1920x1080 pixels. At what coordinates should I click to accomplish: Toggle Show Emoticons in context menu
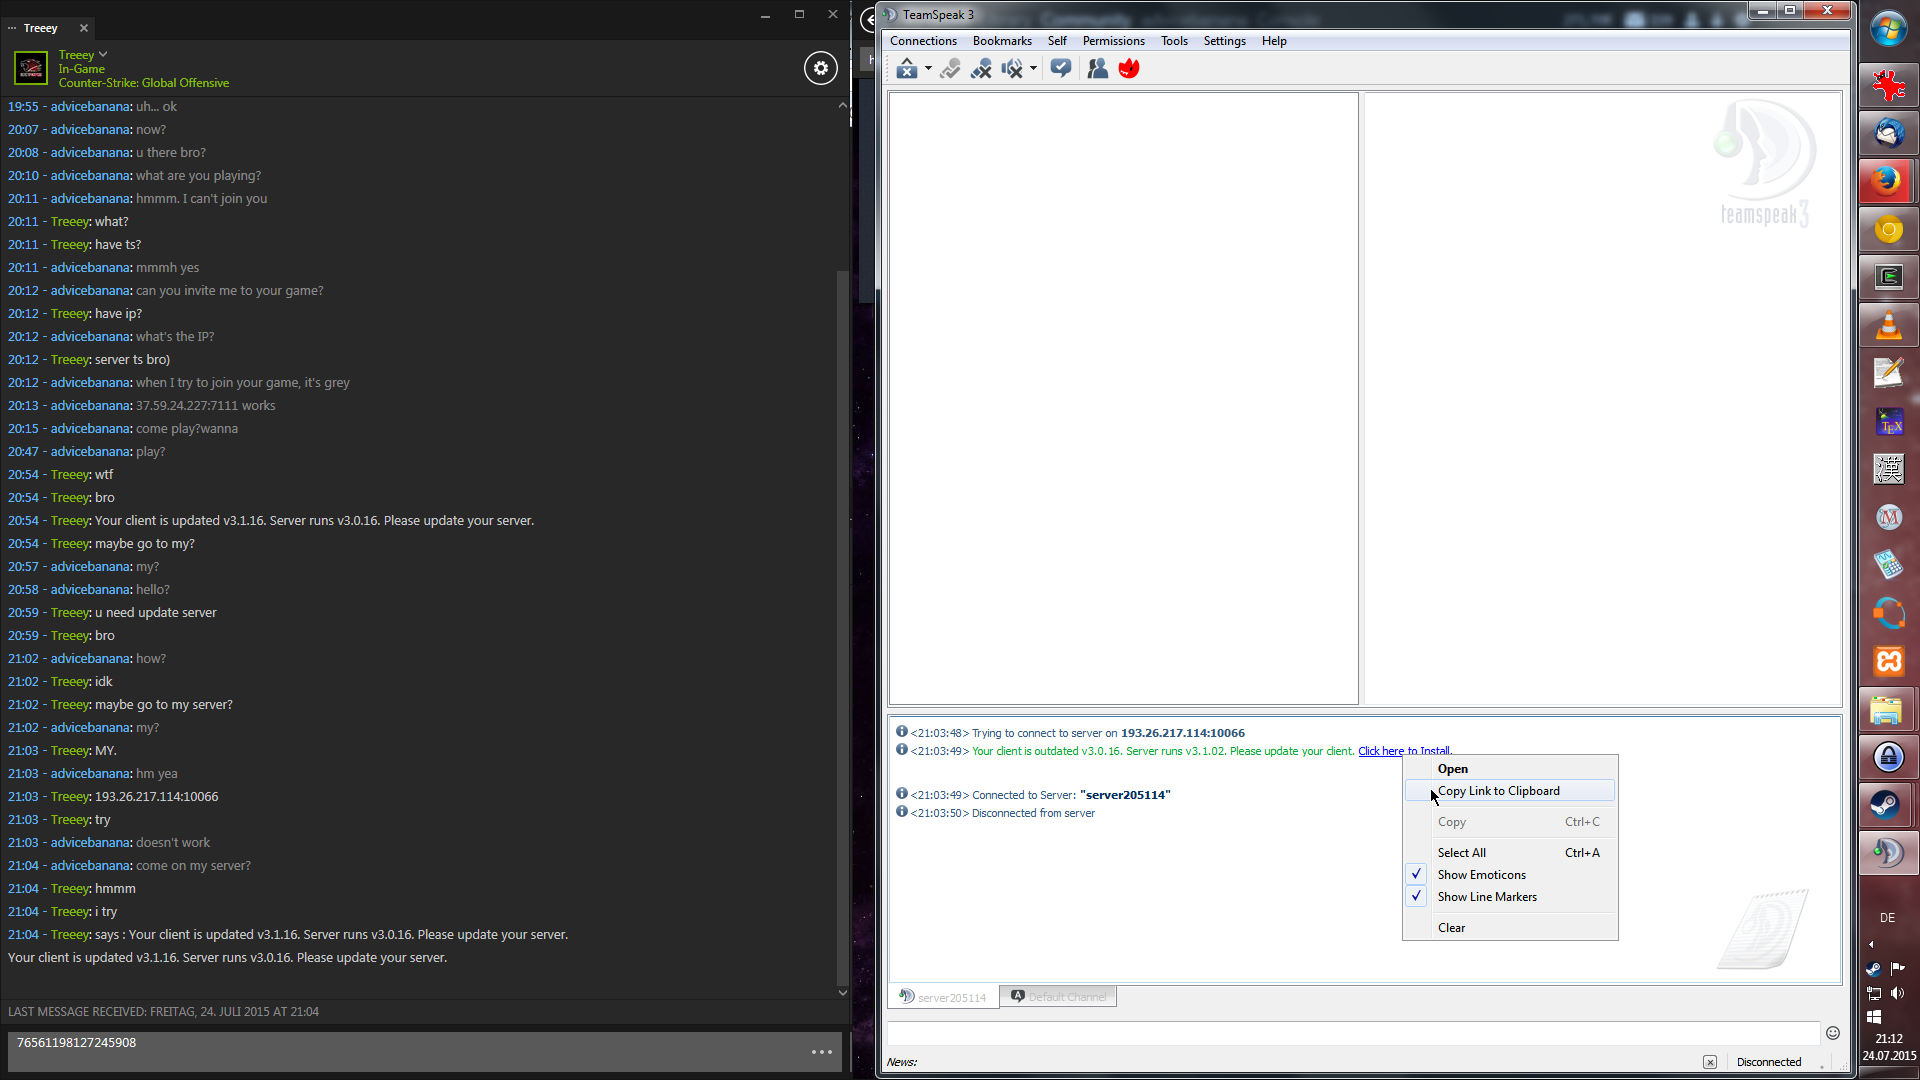[x=1481, y=875]
